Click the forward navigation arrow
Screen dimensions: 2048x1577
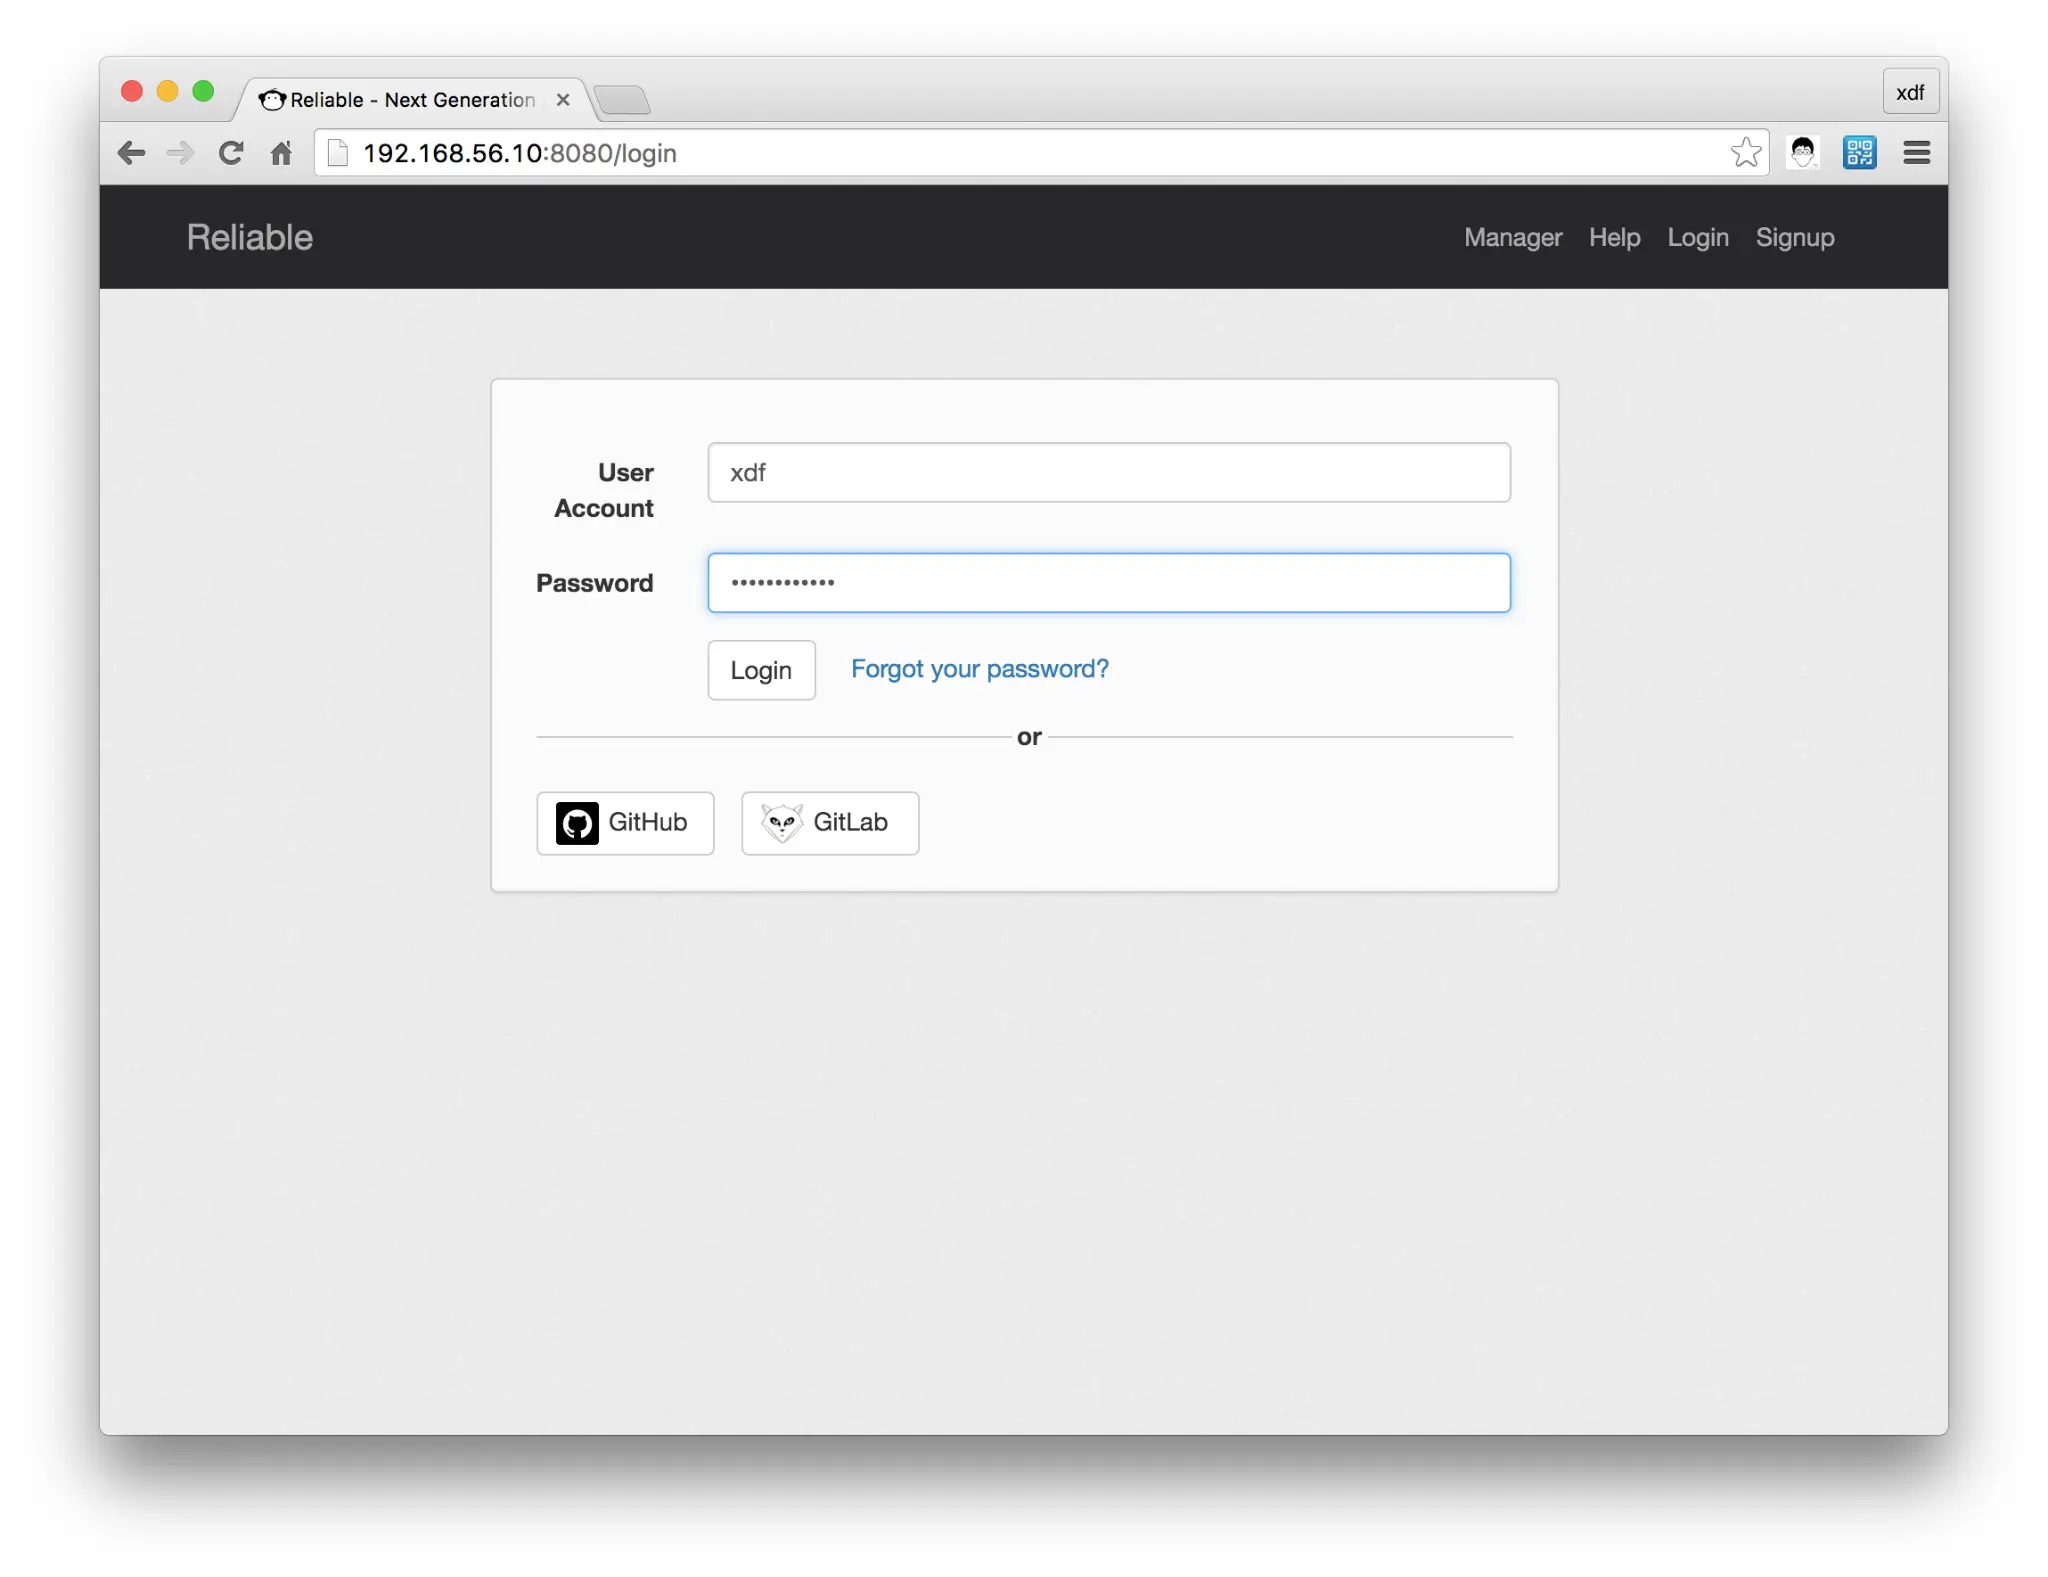click(180, 153)
